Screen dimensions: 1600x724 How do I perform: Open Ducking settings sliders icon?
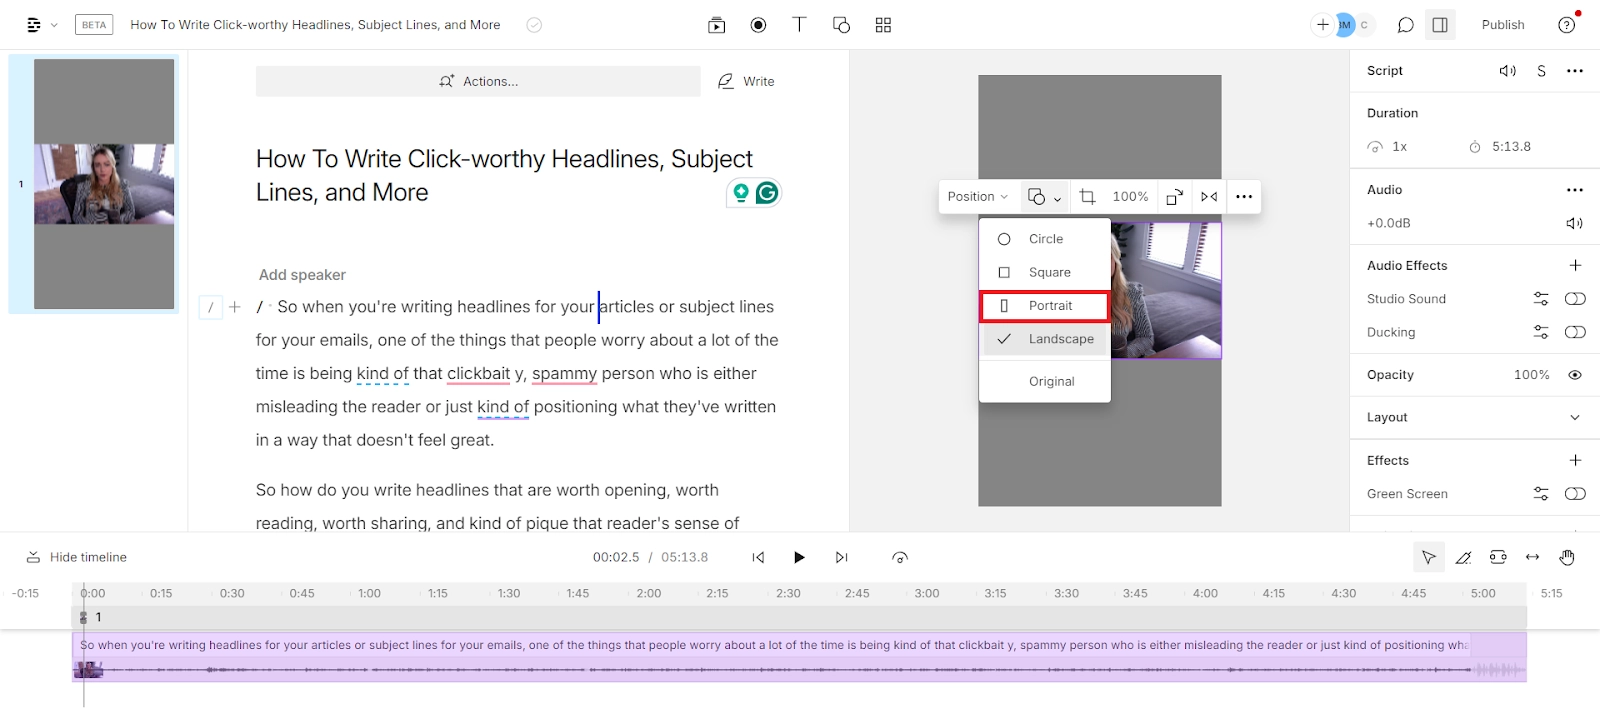pyautogui.click(x=1541, y=332)
